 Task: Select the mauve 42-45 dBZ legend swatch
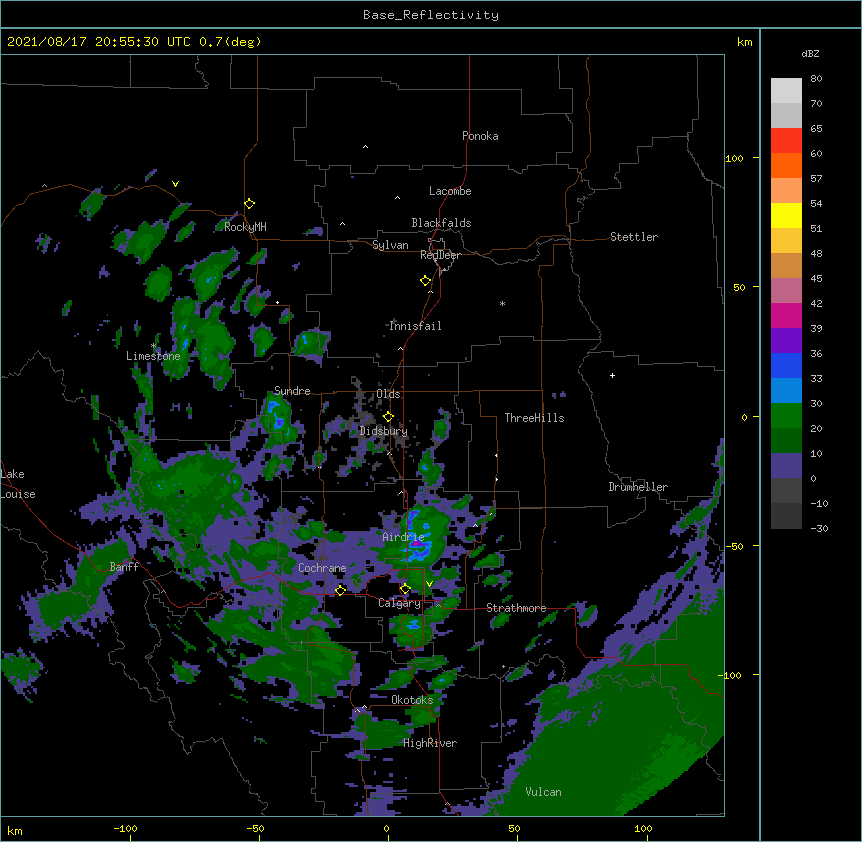pos(786,290)
